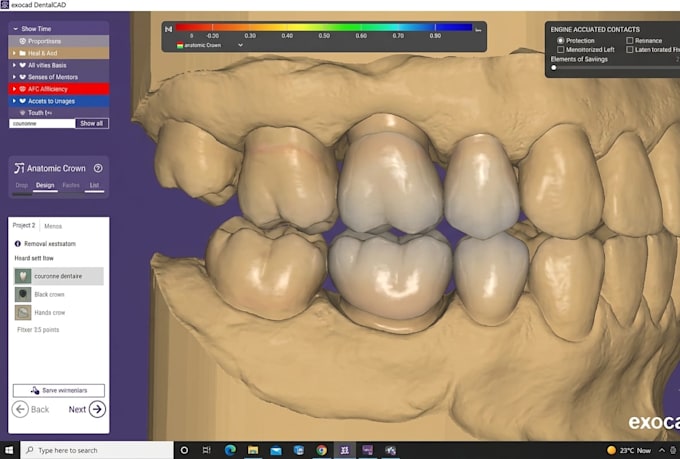Click the taskbar search box
680x459 pixels.
97,450
